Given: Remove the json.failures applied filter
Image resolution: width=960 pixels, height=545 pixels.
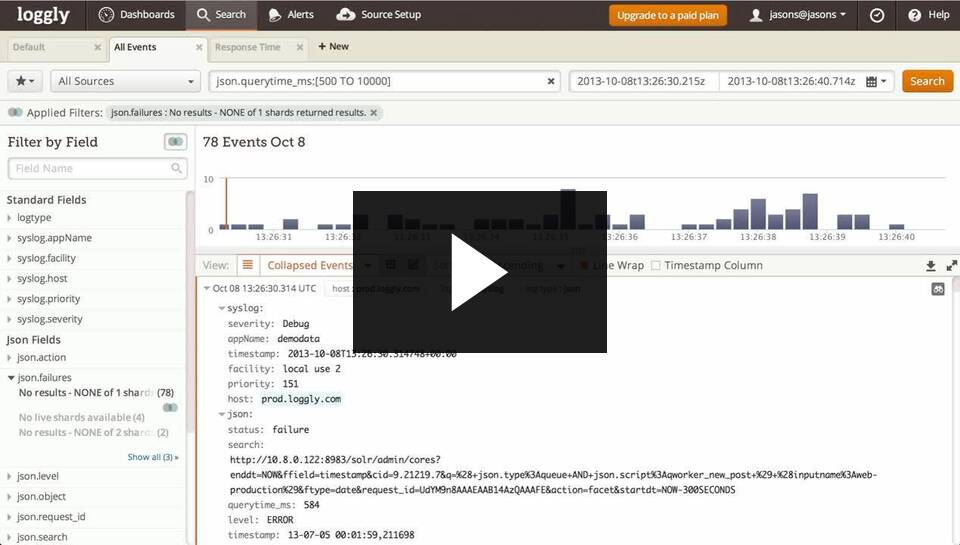Looking at the screenshot, I should pos(373,113).
